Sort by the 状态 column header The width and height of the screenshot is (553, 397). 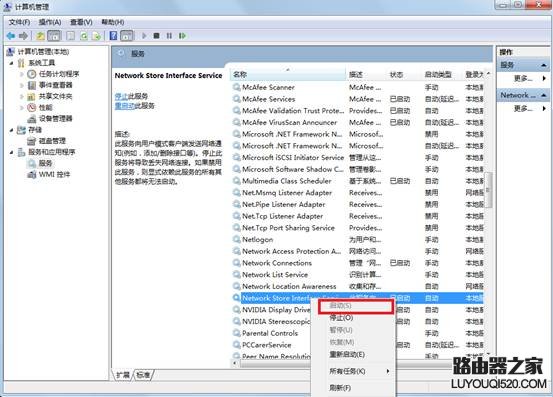(x=403, y=74)
